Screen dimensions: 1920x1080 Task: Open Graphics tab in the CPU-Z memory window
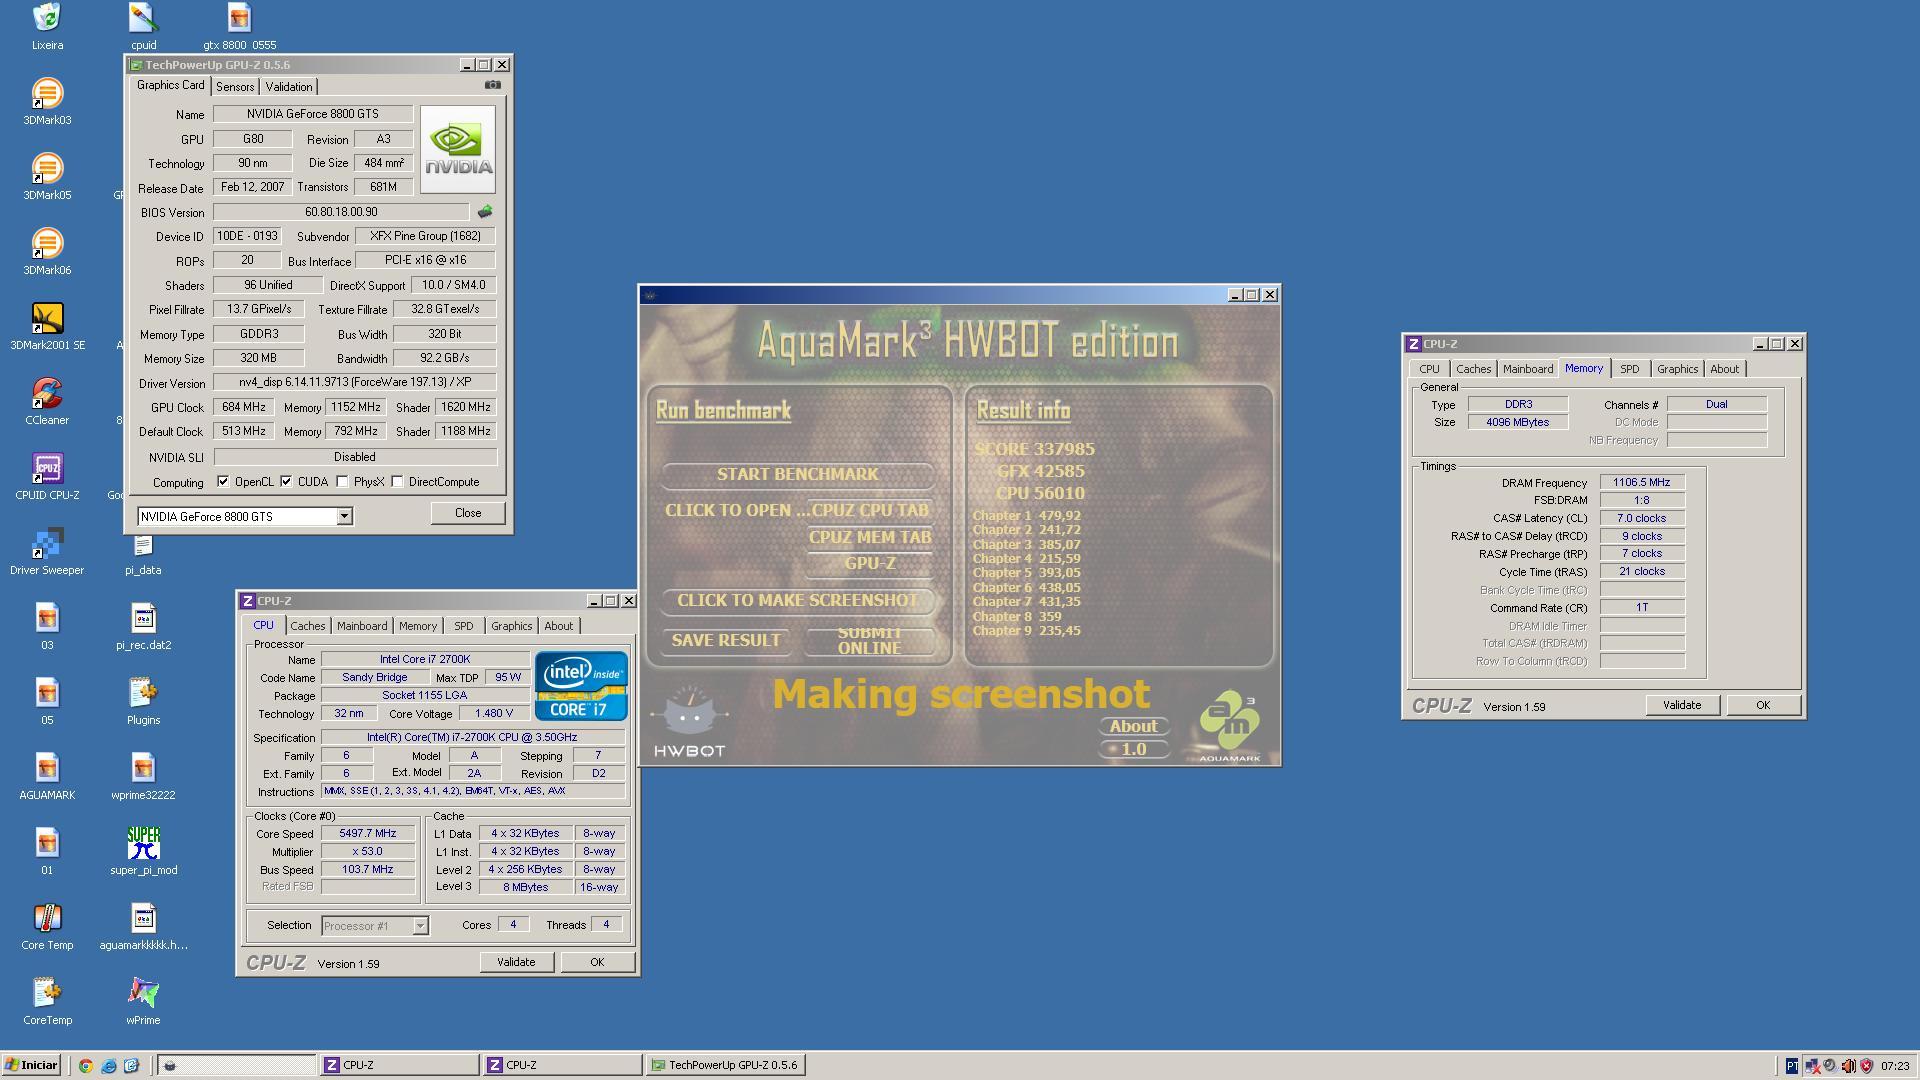point(1678,369)
